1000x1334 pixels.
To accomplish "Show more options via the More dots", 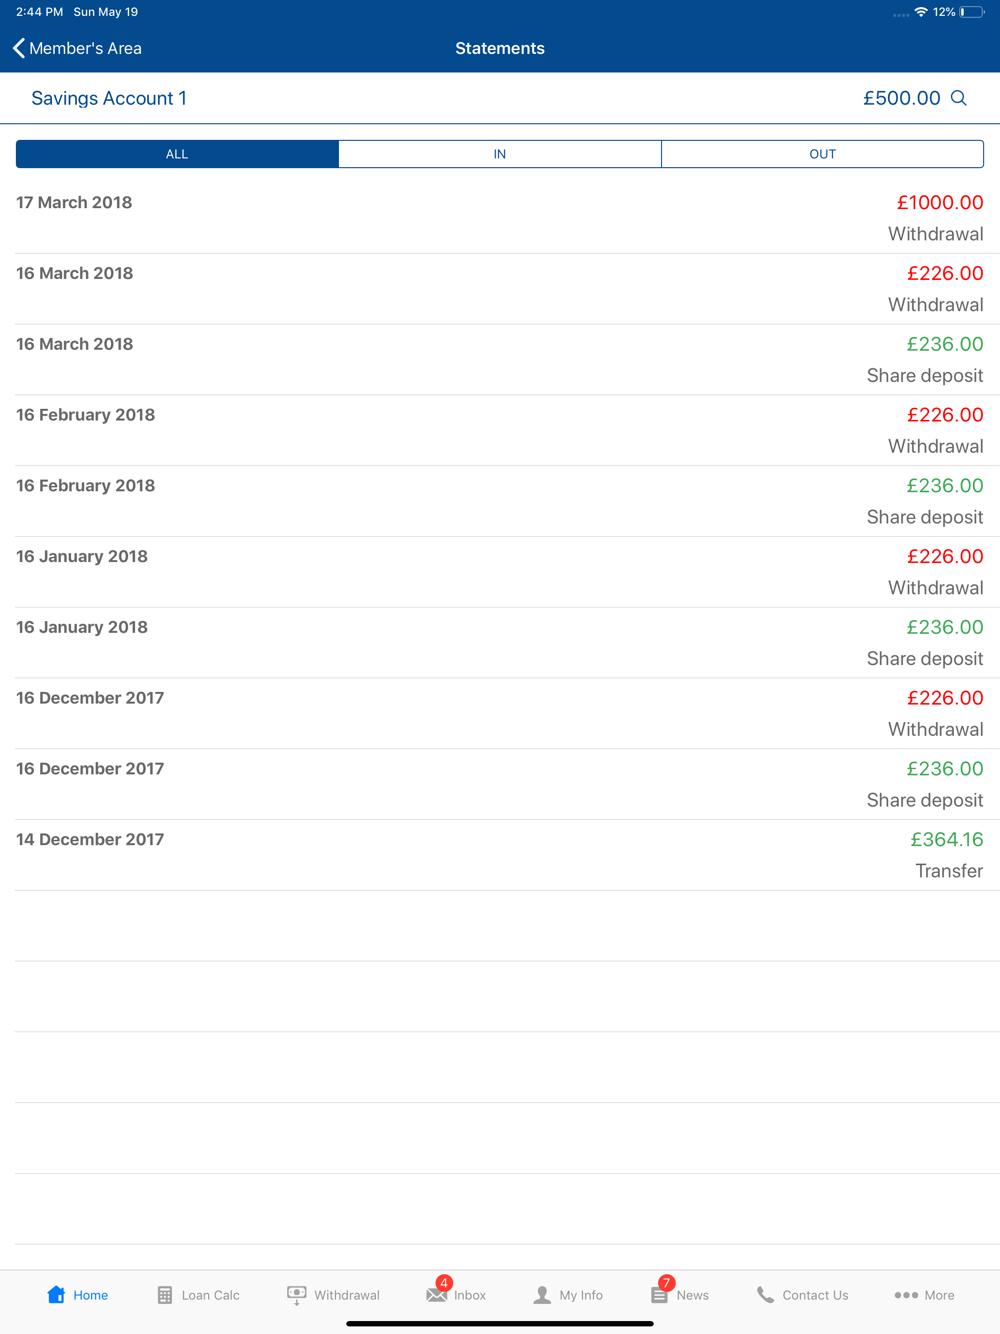I will (x=906, y=1295).
